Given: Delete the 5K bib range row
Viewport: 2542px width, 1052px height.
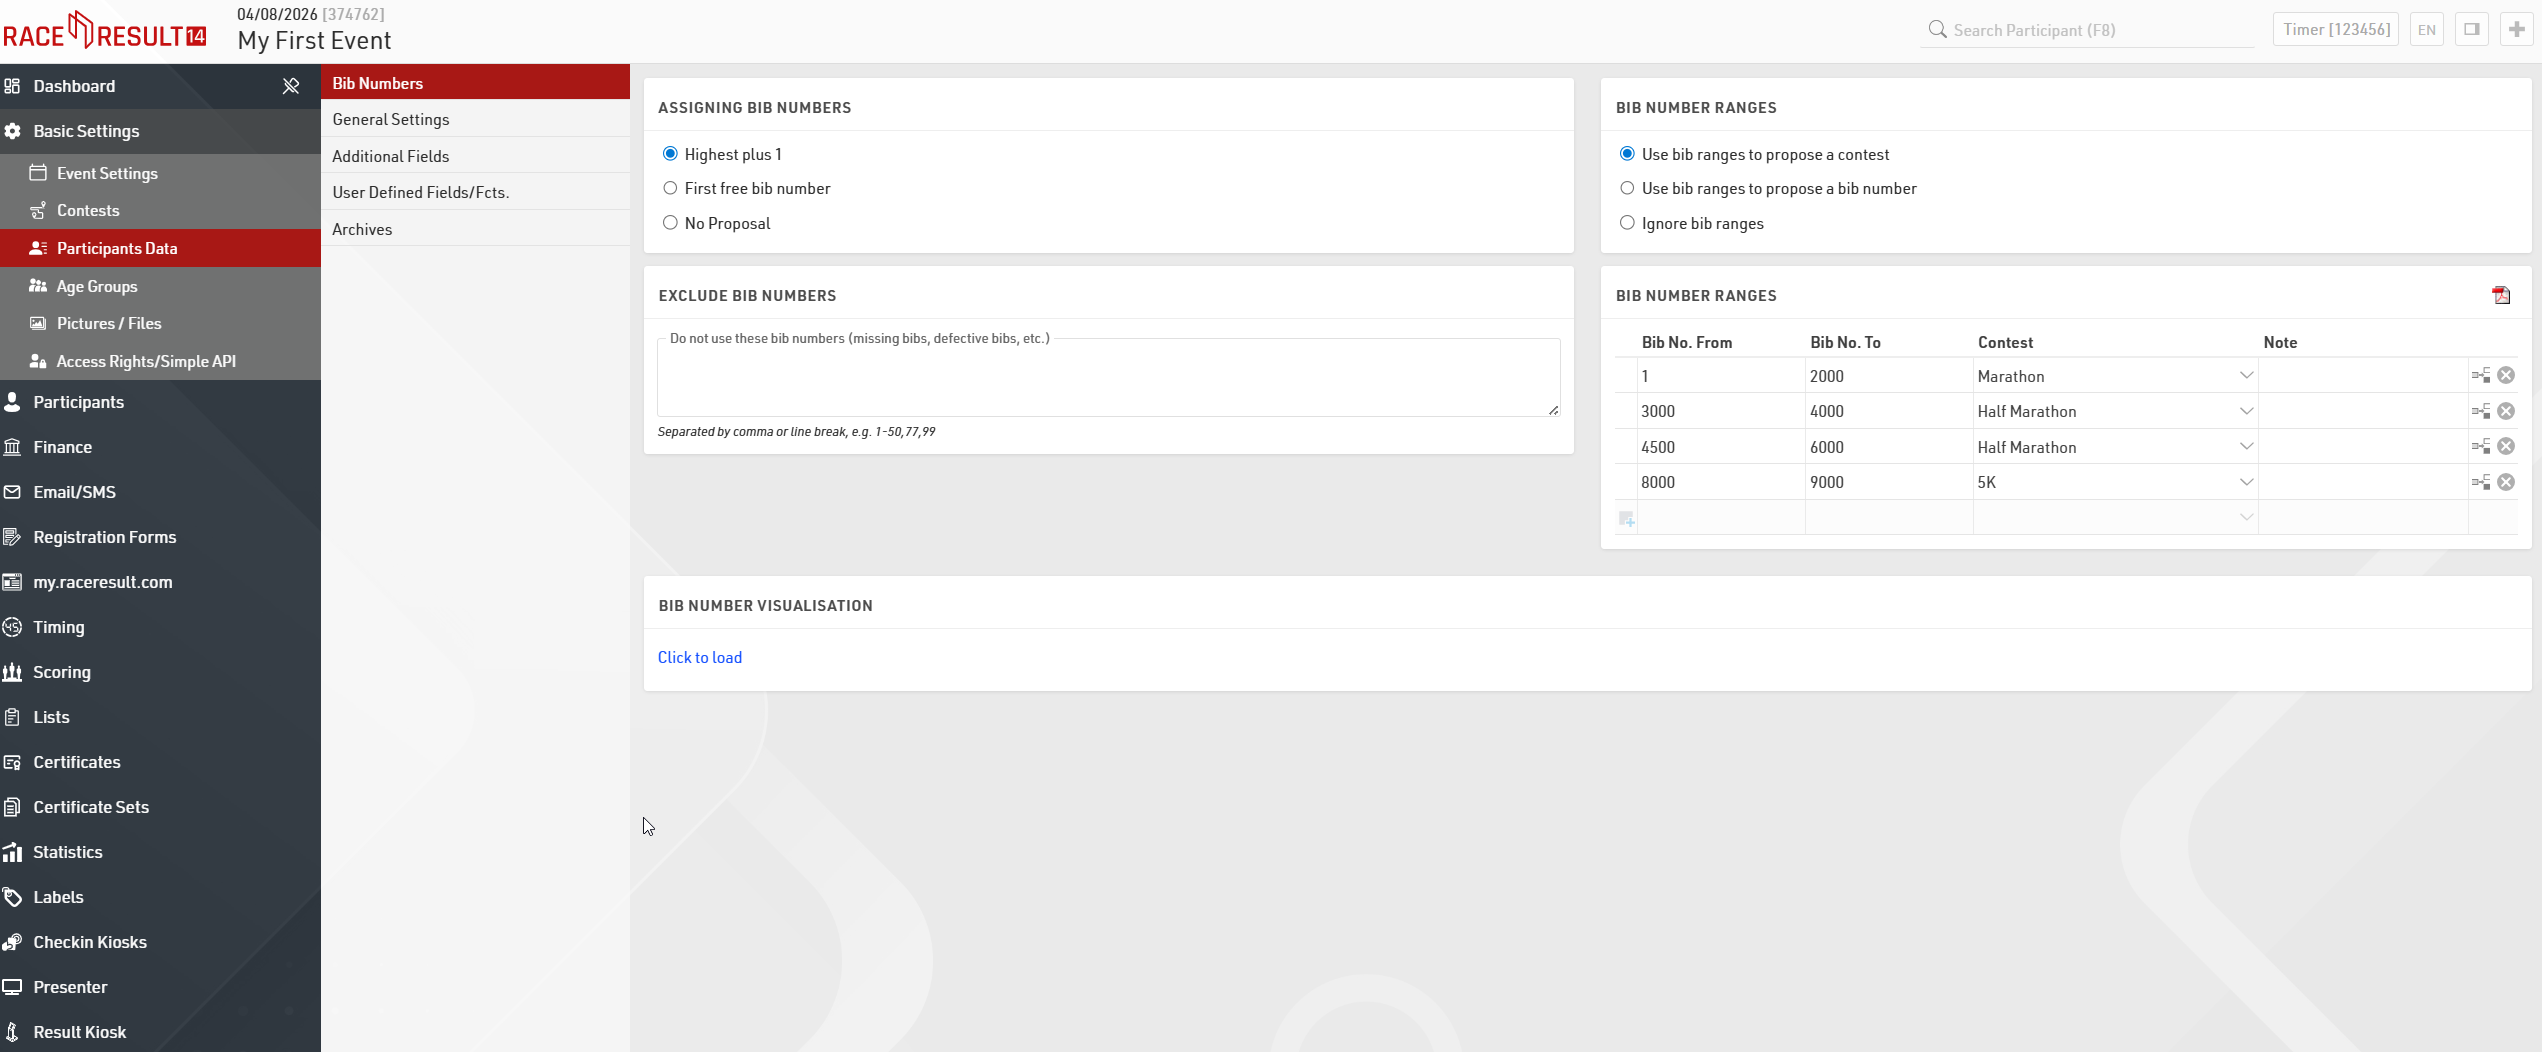Looking at the screenshot, I should click(x=2505, y=482).
